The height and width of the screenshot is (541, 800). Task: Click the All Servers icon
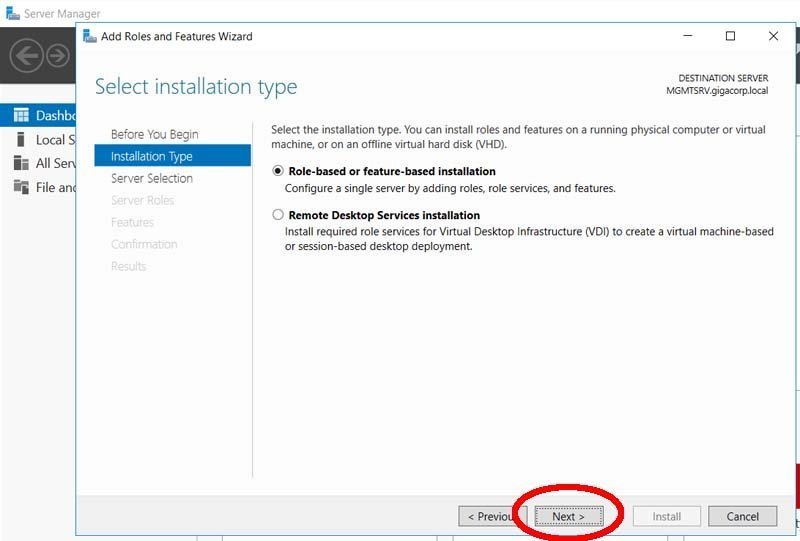(x=21, y=163)
